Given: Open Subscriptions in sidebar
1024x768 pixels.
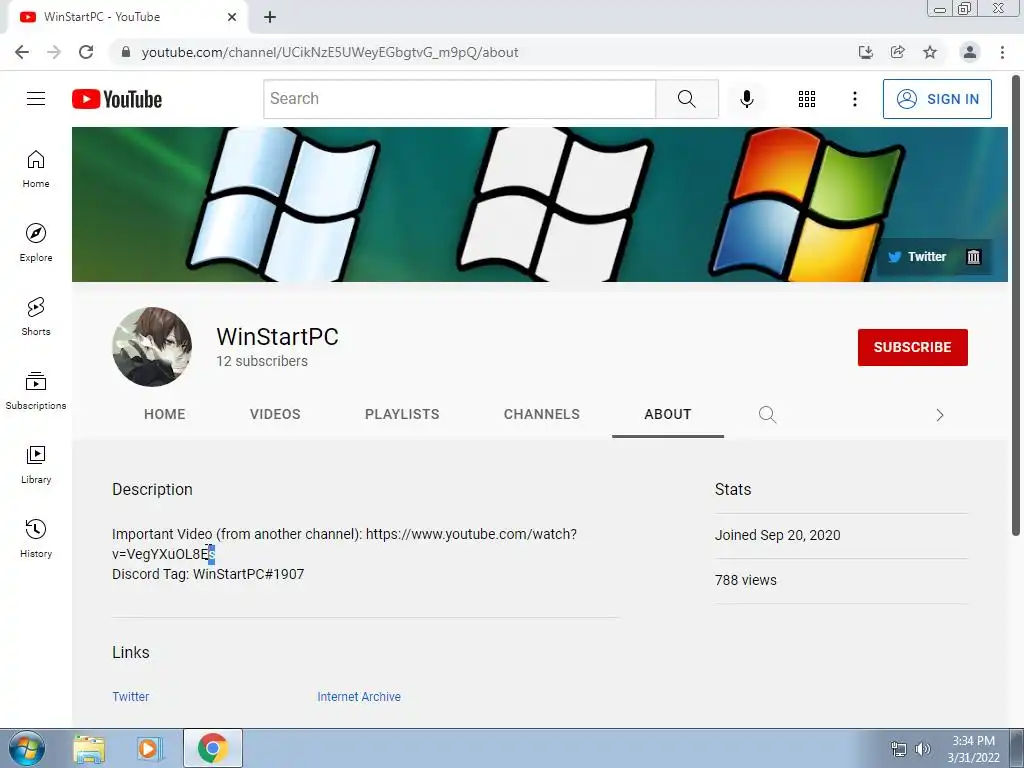Looking at the screenshot, I should point(36,390).
